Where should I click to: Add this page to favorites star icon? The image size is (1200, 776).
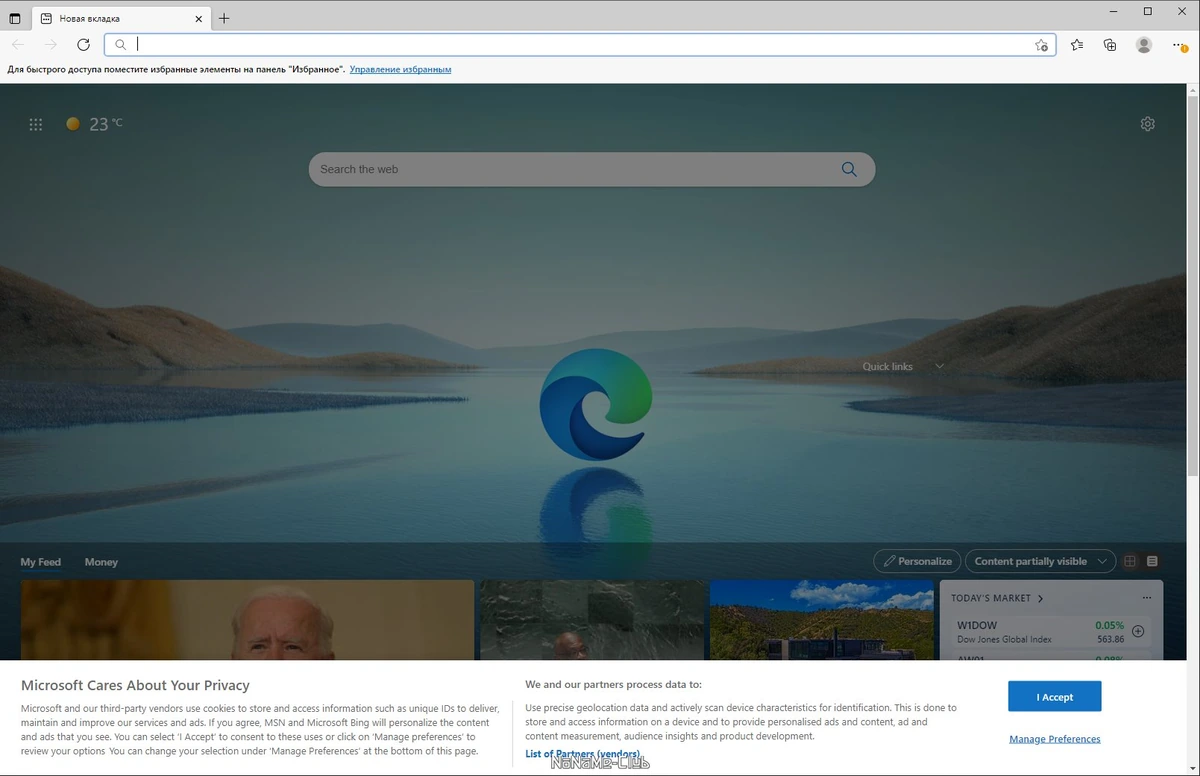[x=1041, y=45]
